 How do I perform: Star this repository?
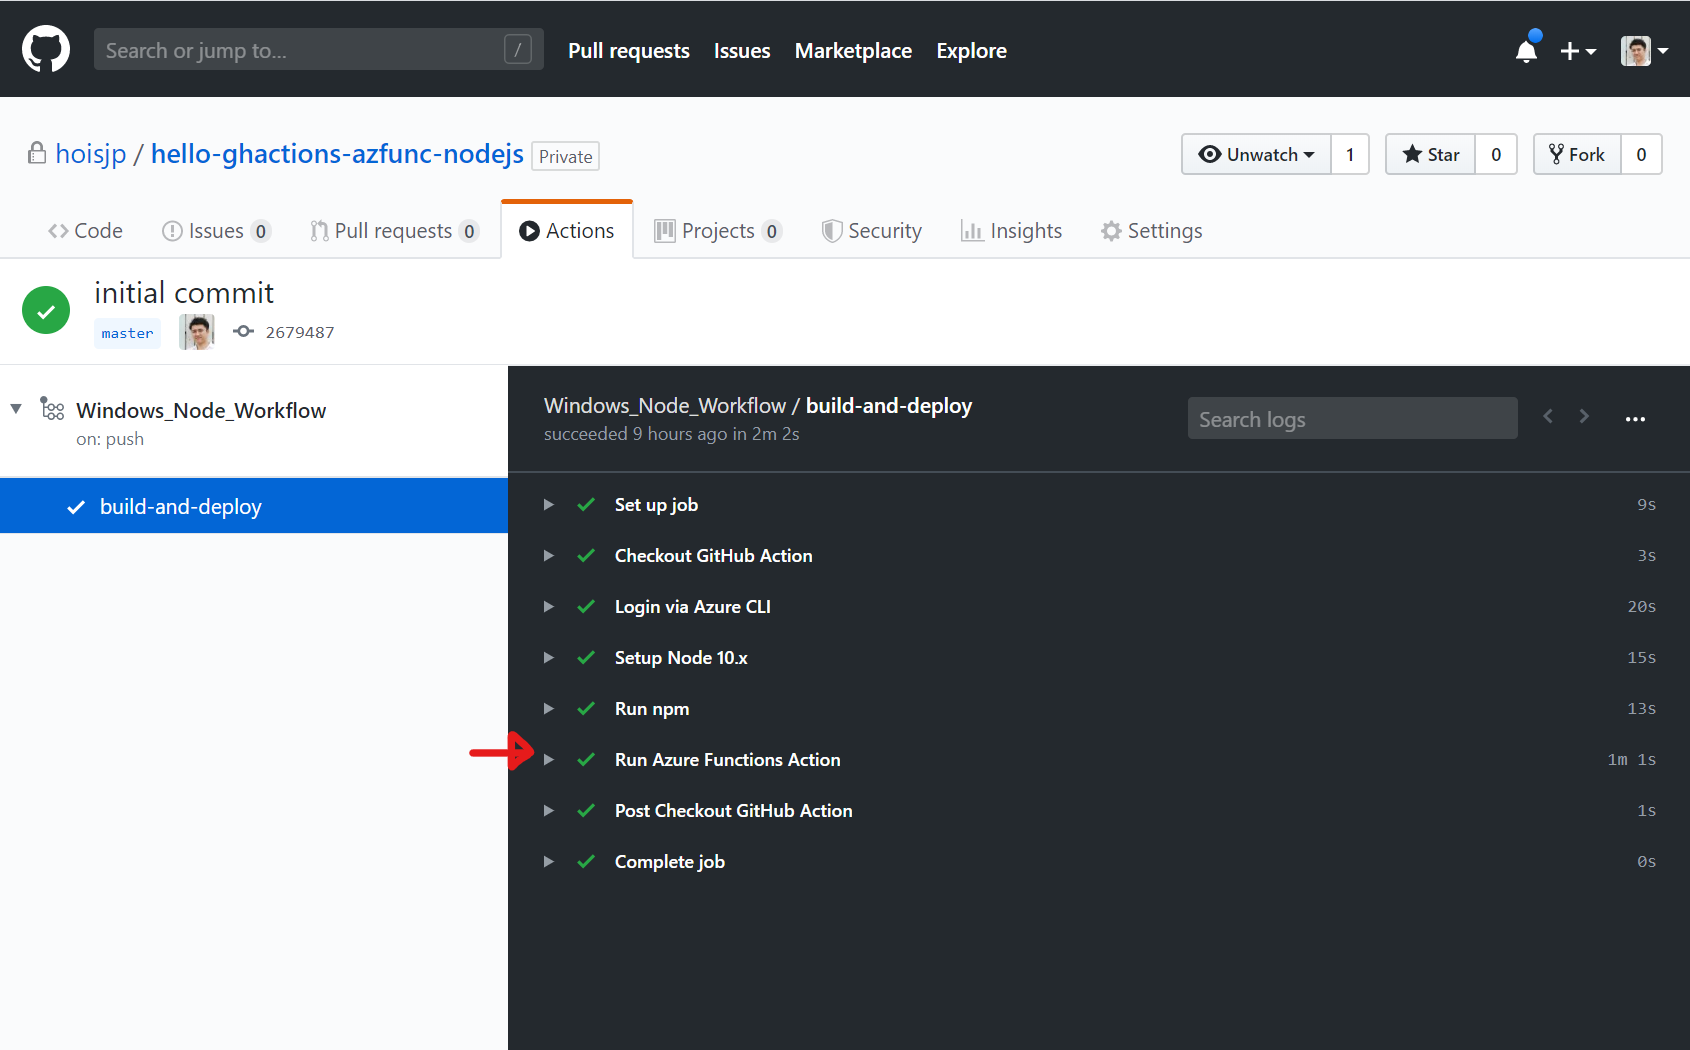tap(1430, 154)
